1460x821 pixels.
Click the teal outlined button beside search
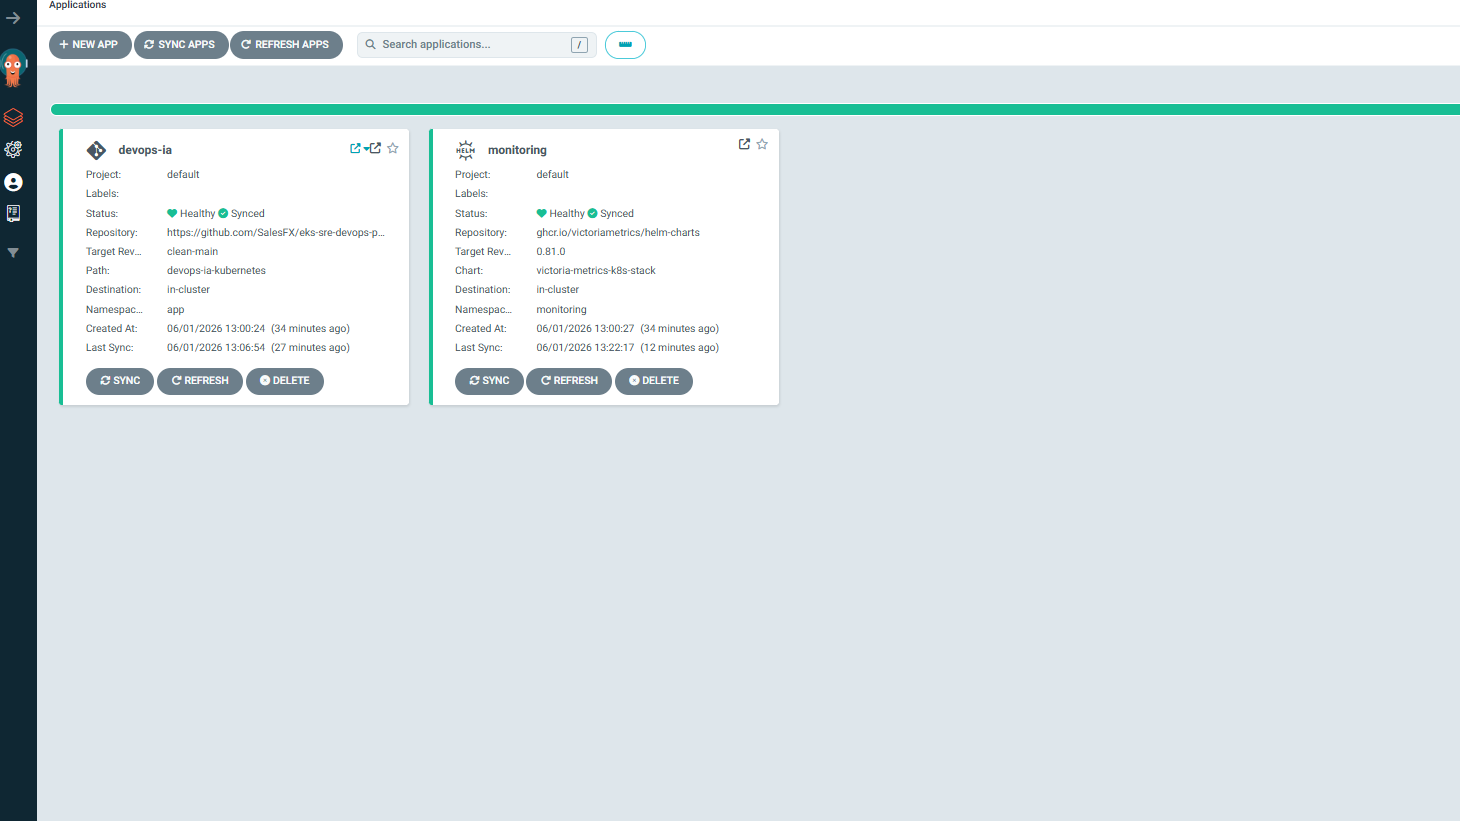pyautogui.click(x=625, y=45)
